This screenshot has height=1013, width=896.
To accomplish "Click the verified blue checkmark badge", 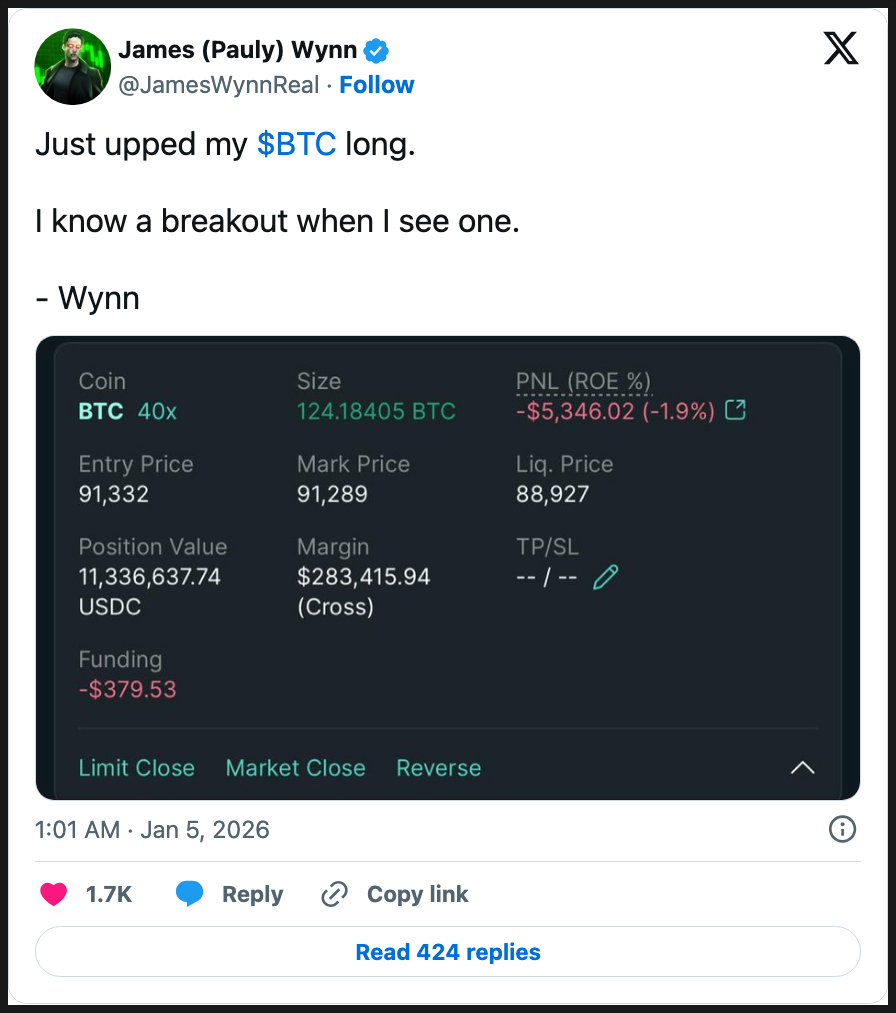I will (376, 50).
